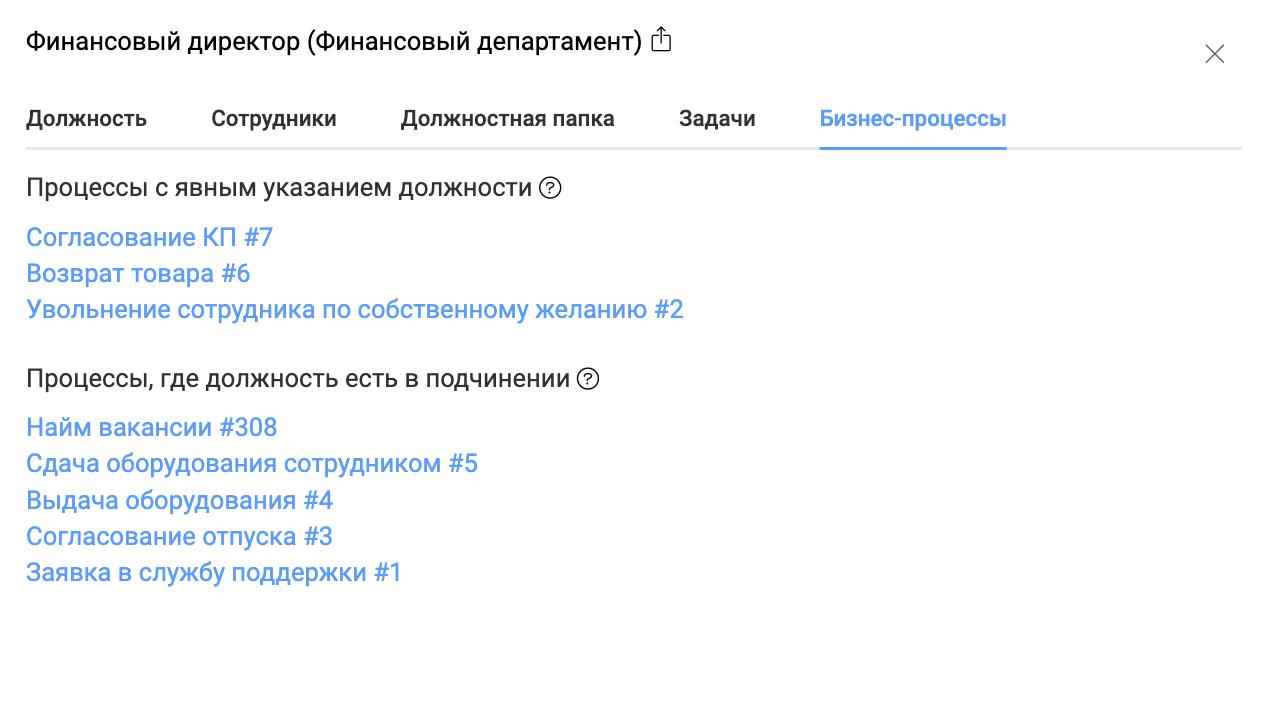This screenshot has width=1270, height=724.
Task: Open help tooltip for subordinate processes section
Action: pos(589,378)
